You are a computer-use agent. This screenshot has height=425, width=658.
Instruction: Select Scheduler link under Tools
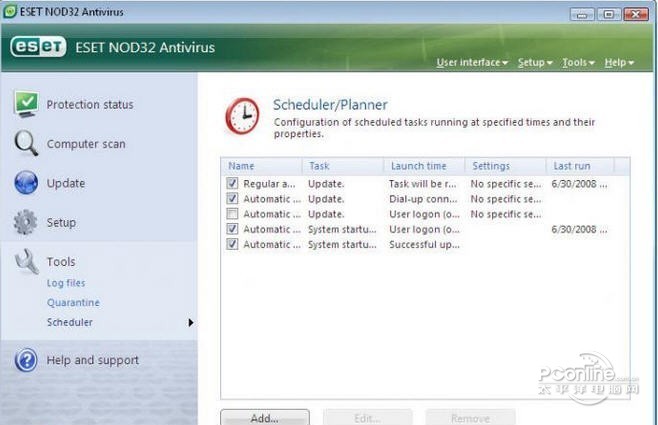(70, 322)
